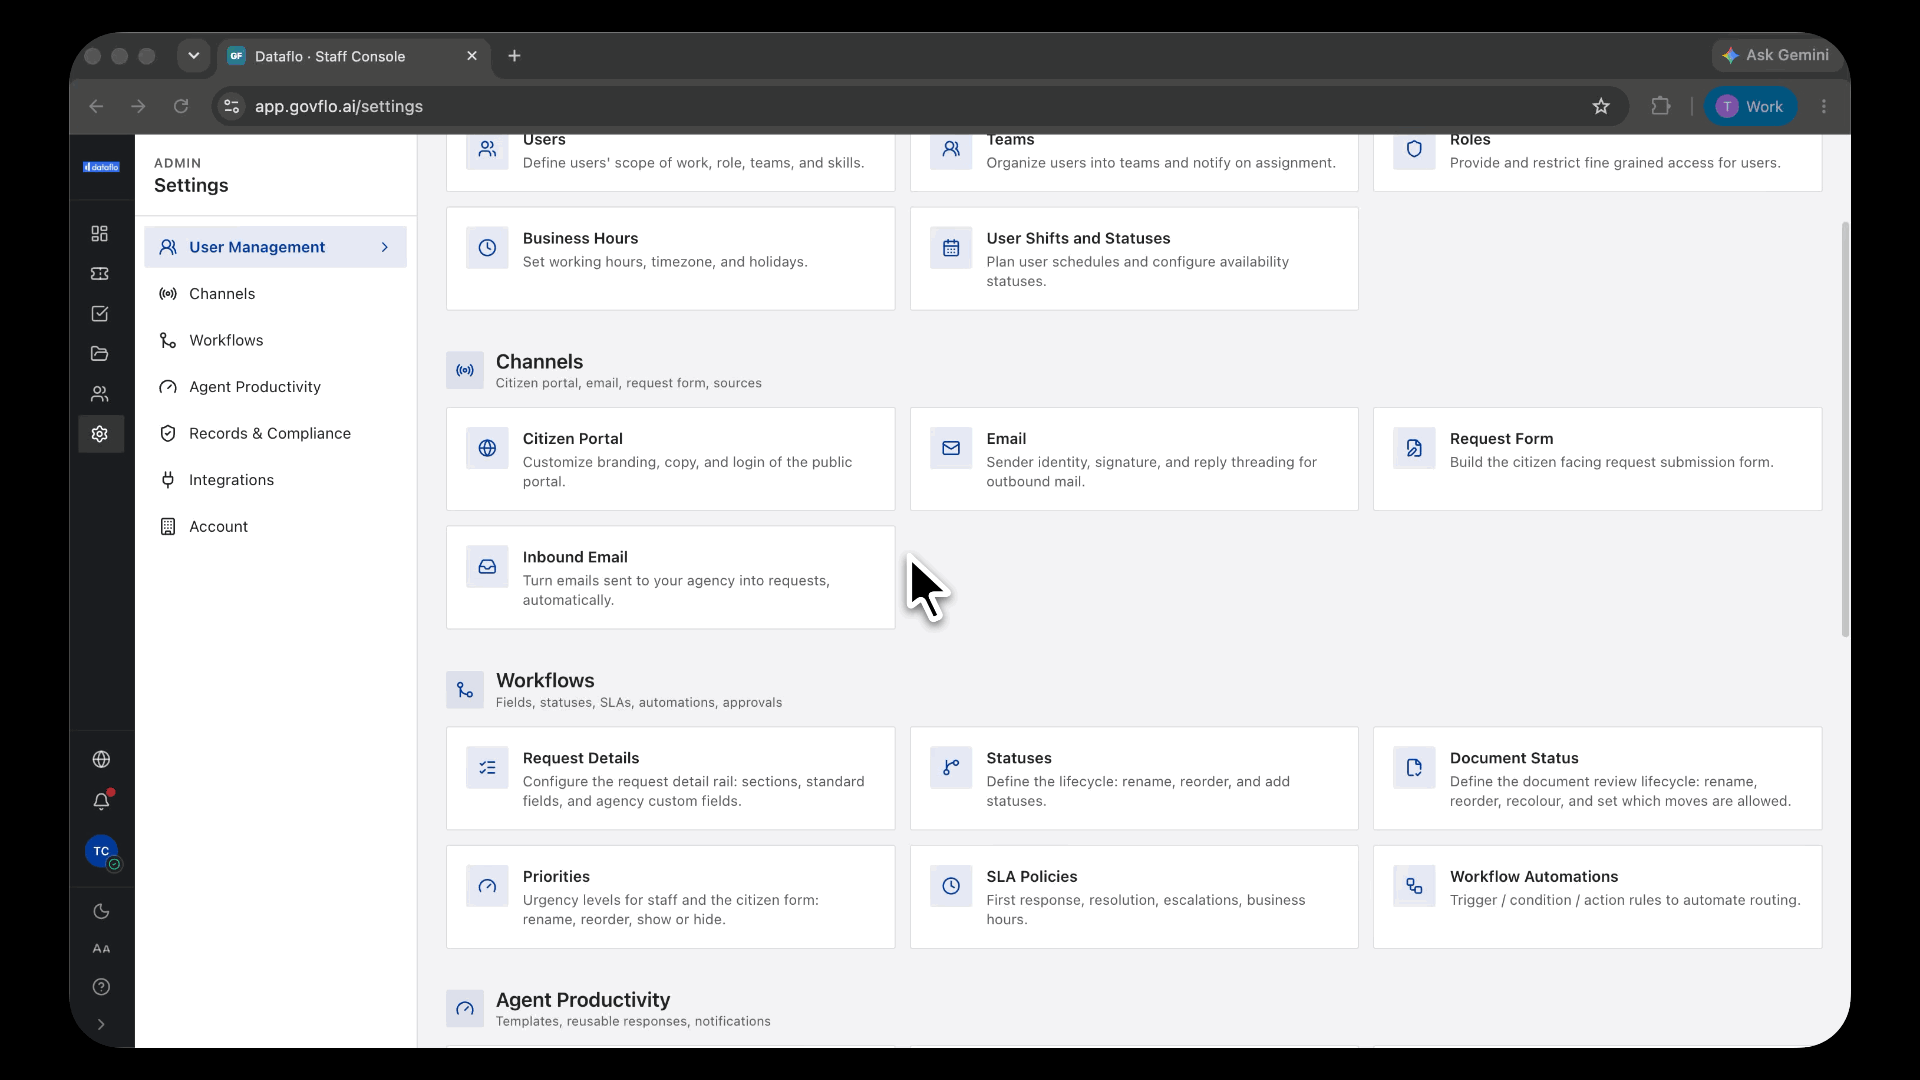Image resolution: width=1920 pixels, height=1080 pixels.
Task: Click the Email envelope icon
Action: click(951, 448)
